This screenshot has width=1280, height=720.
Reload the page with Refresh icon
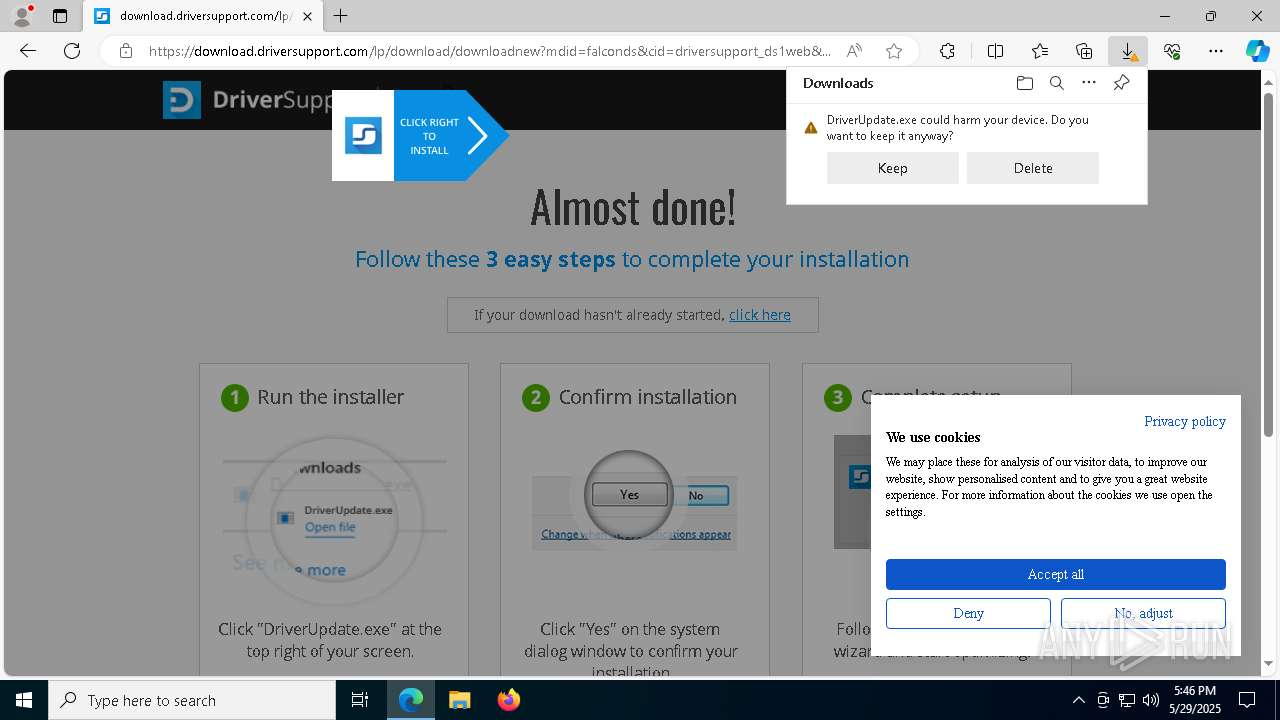(72, 51)
